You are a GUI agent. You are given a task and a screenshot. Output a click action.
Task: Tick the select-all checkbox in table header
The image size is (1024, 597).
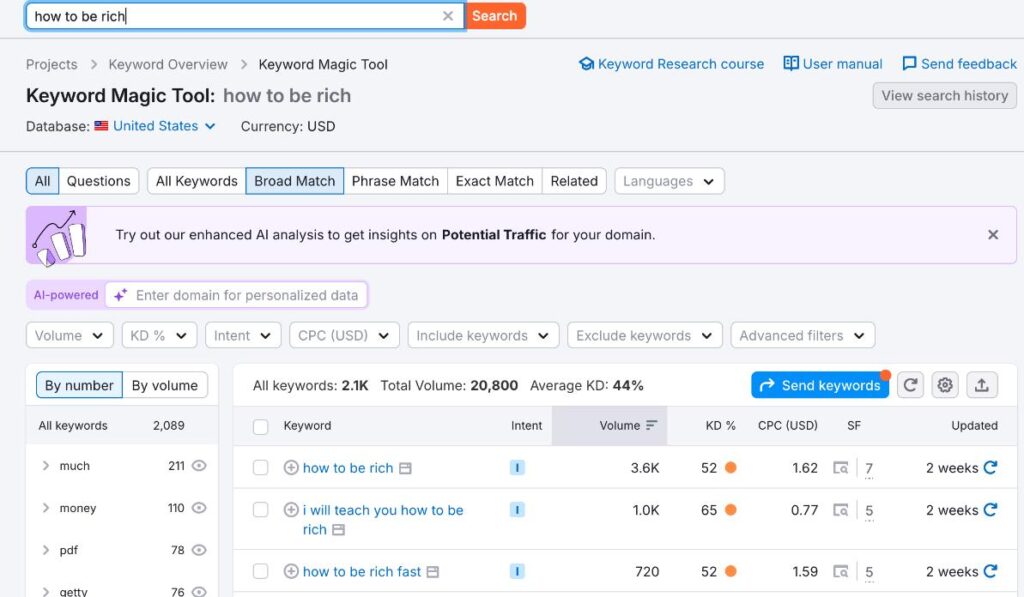[261, 427]
